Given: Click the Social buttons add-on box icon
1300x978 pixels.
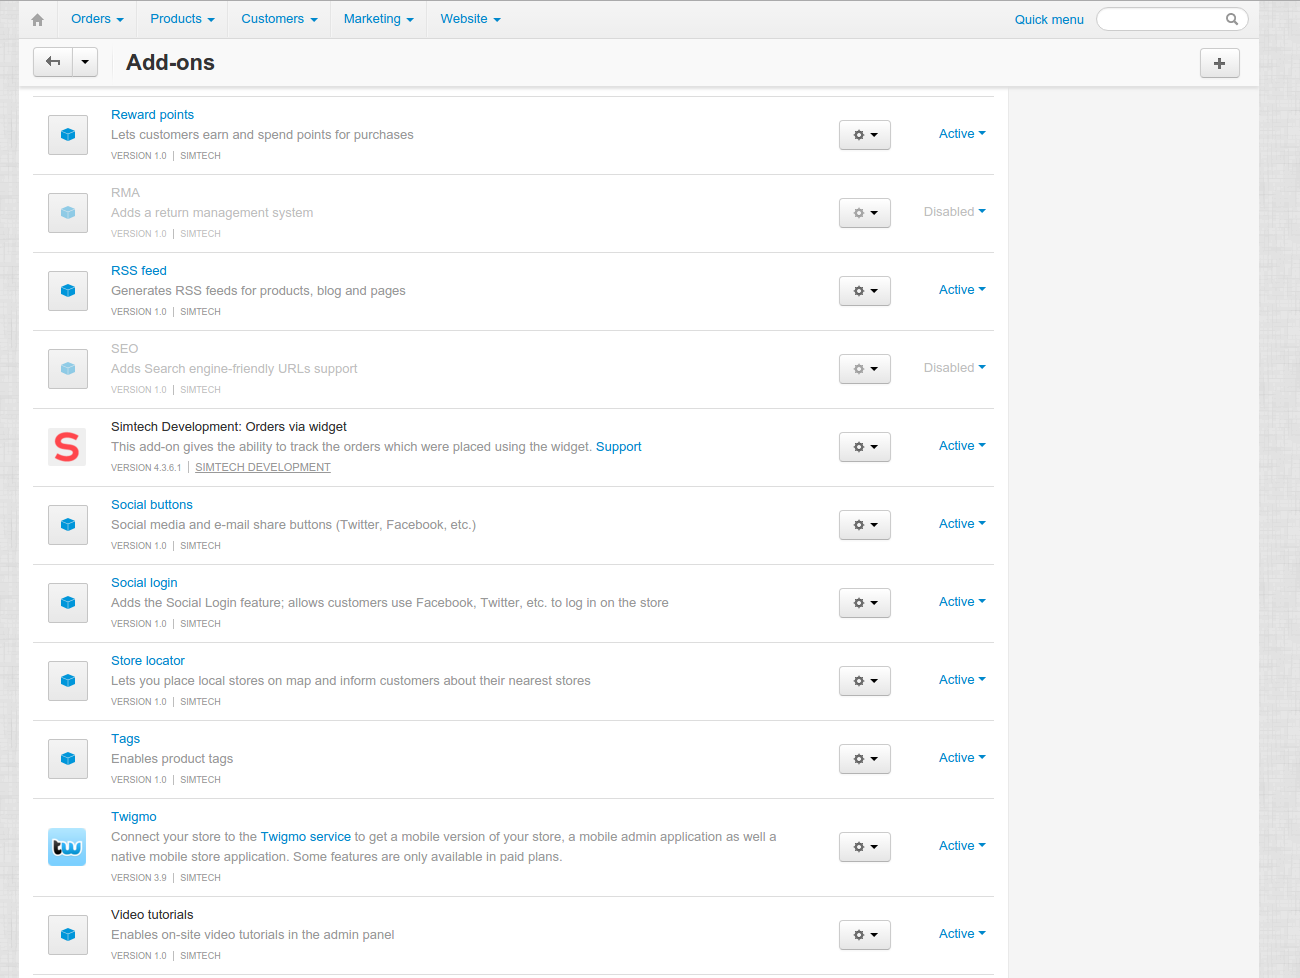Looking at the screenshot, I should coord(68,525).
